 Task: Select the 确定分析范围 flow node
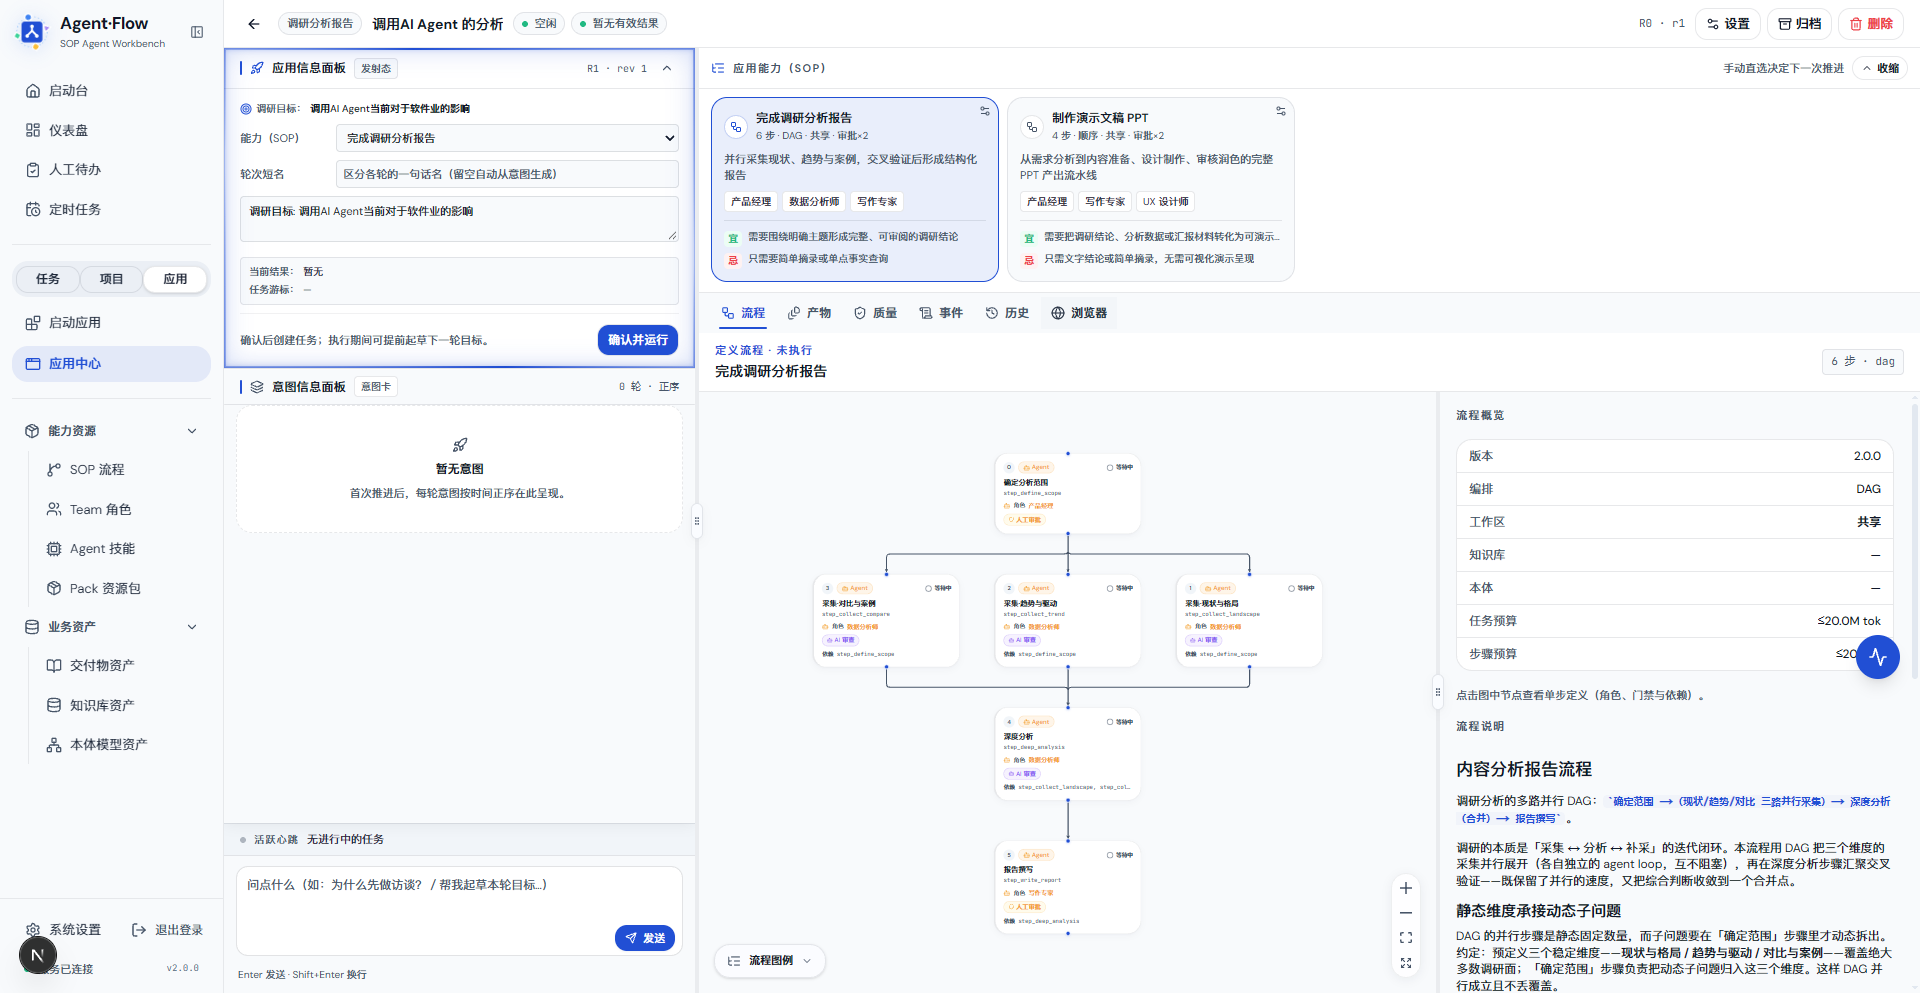(1068, 494)
